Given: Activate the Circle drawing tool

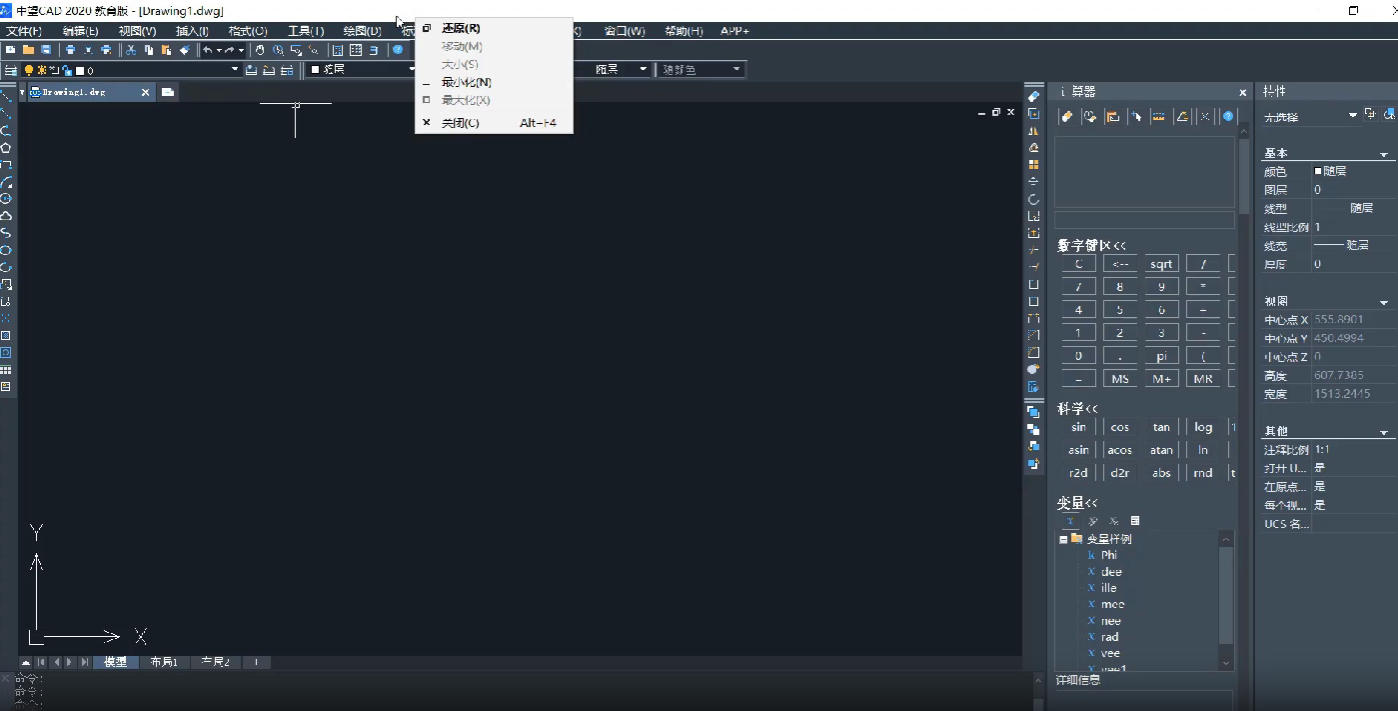Looking at the screenshot, I should point(6,199).
